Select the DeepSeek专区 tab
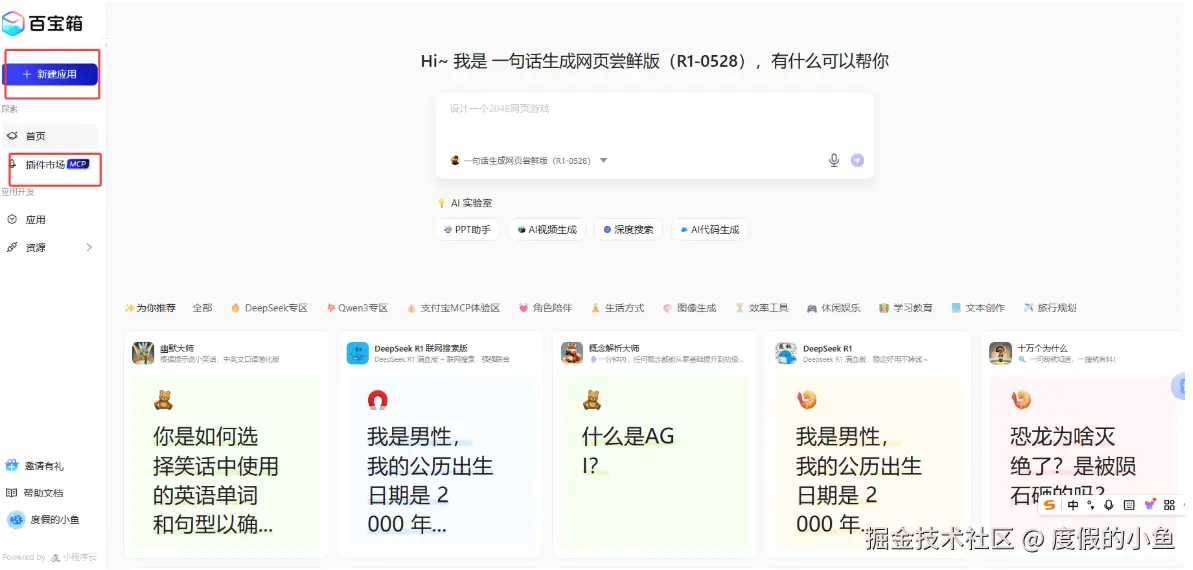This screenshot has width=1193, height=570. coord(269,308)
